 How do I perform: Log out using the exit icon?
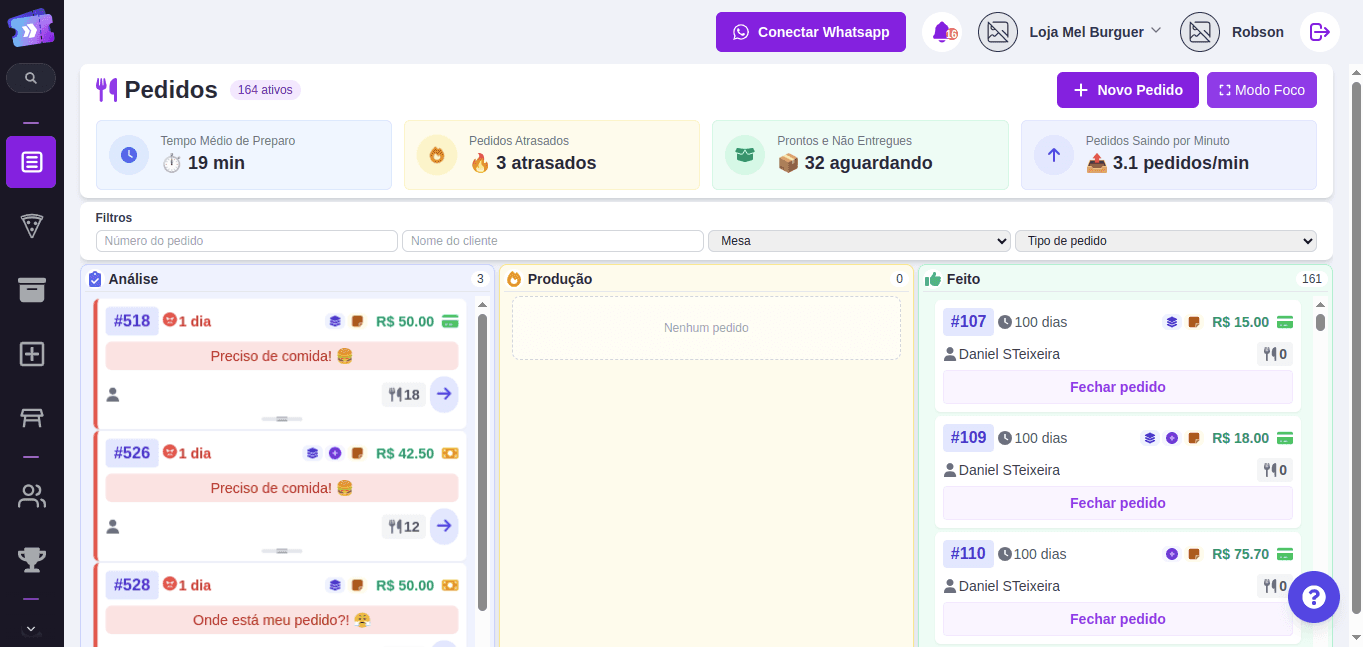click(1319, 31)
